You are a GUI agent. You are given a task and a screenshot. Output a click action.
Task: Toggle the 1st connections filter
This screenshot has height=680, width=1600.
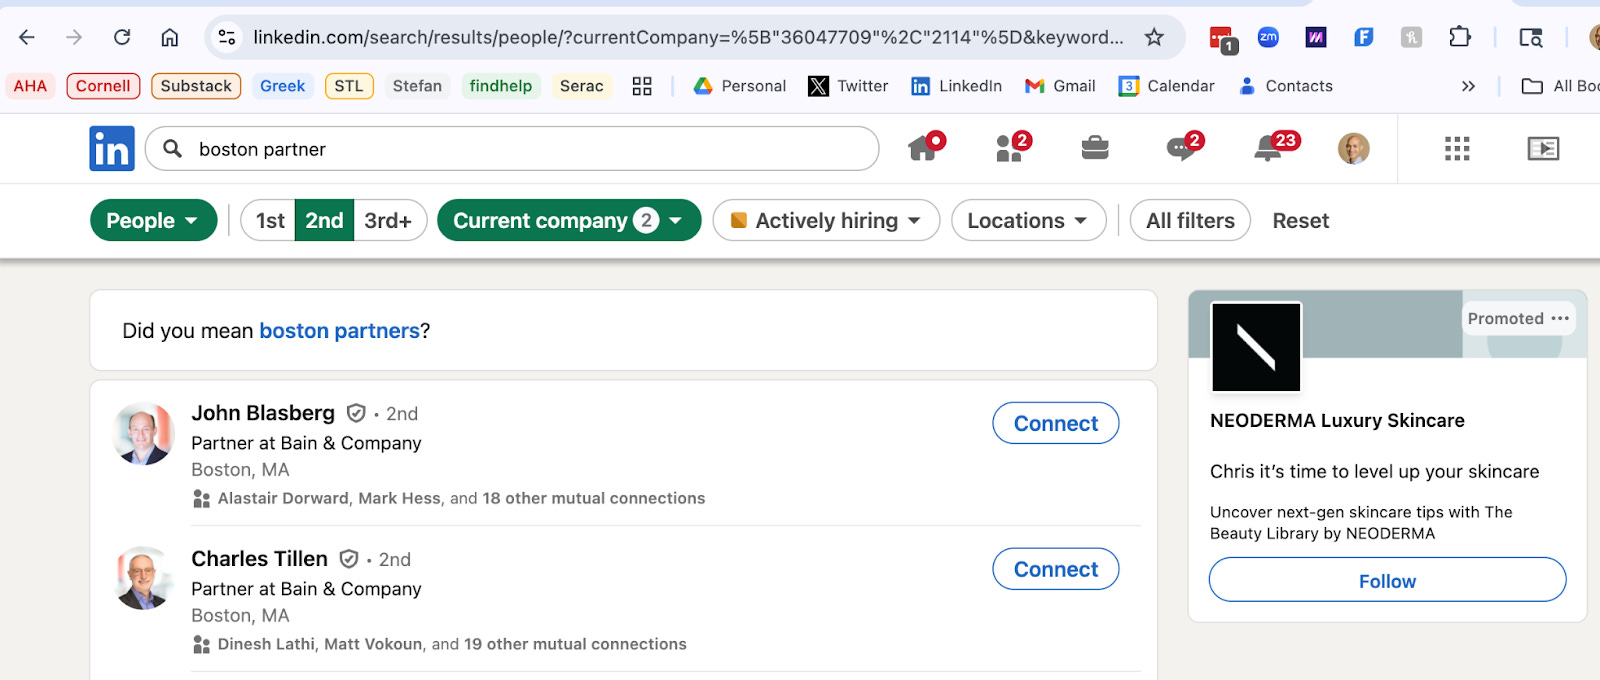tap(269, 221)
